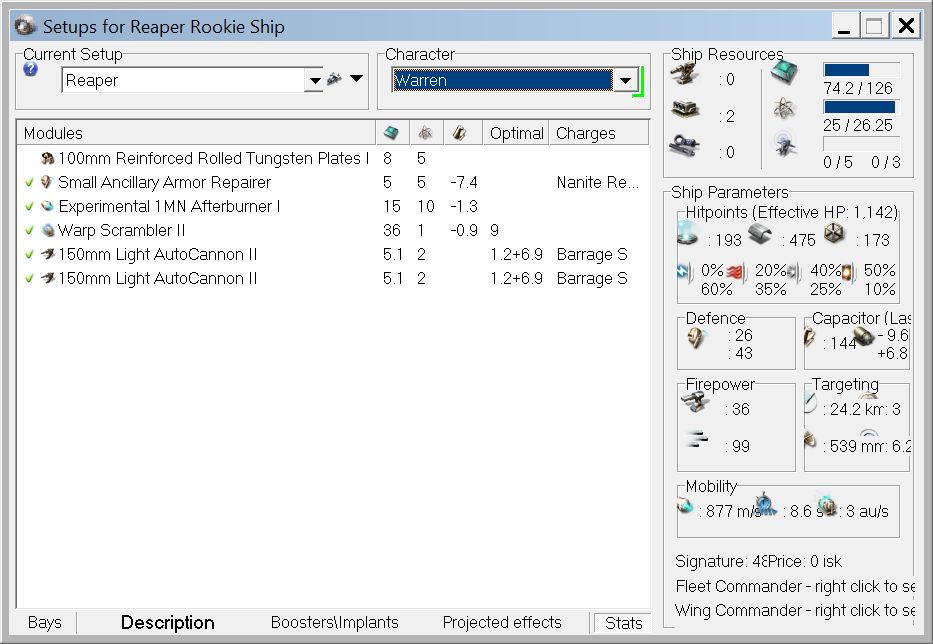
Task: Select the Stats tab
Action: [623, 623]
